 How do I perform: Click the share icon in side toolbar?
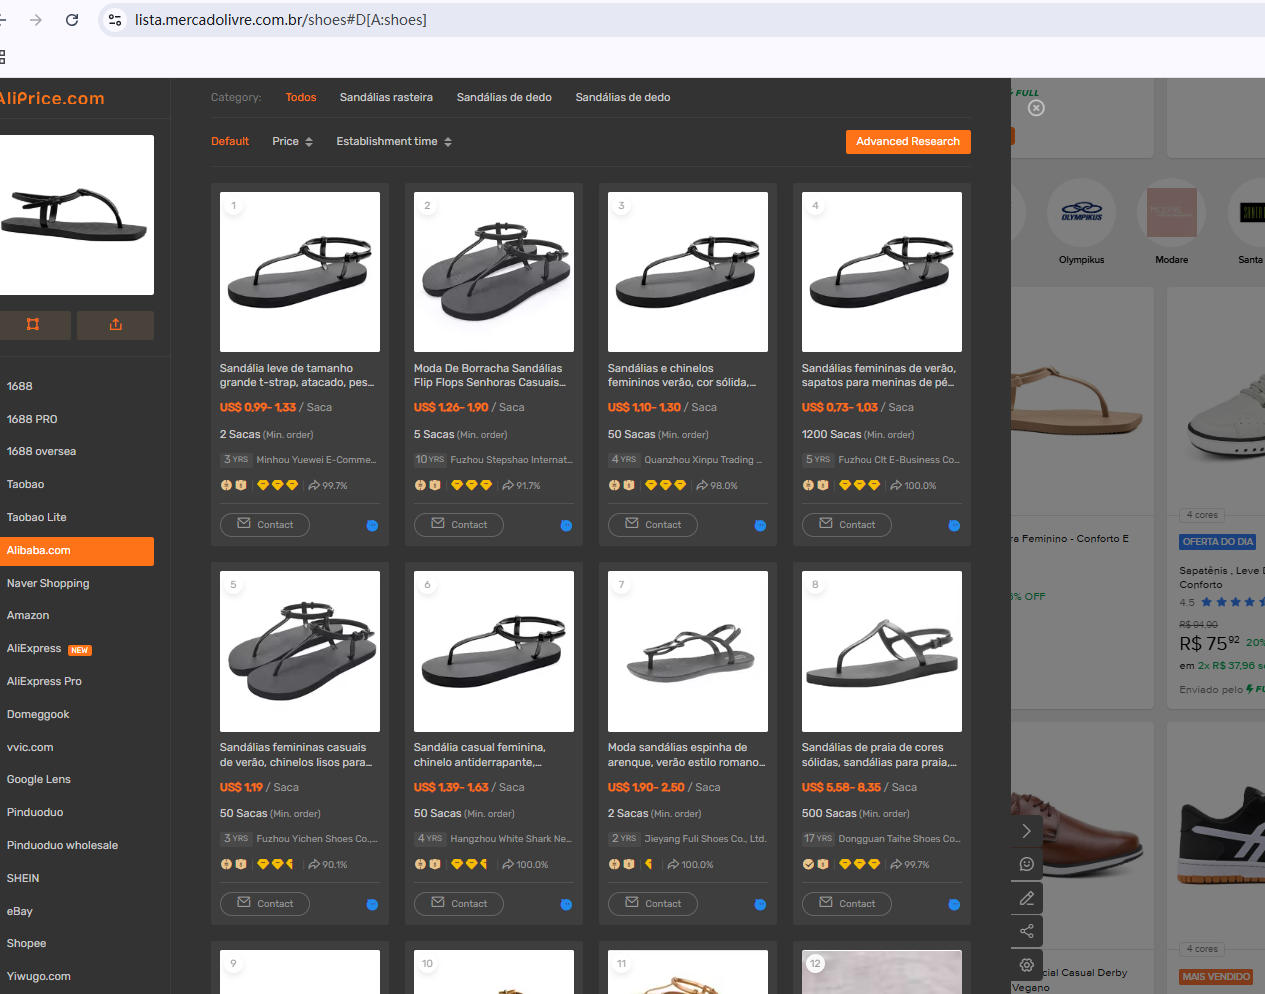(x=1026, y=931)
